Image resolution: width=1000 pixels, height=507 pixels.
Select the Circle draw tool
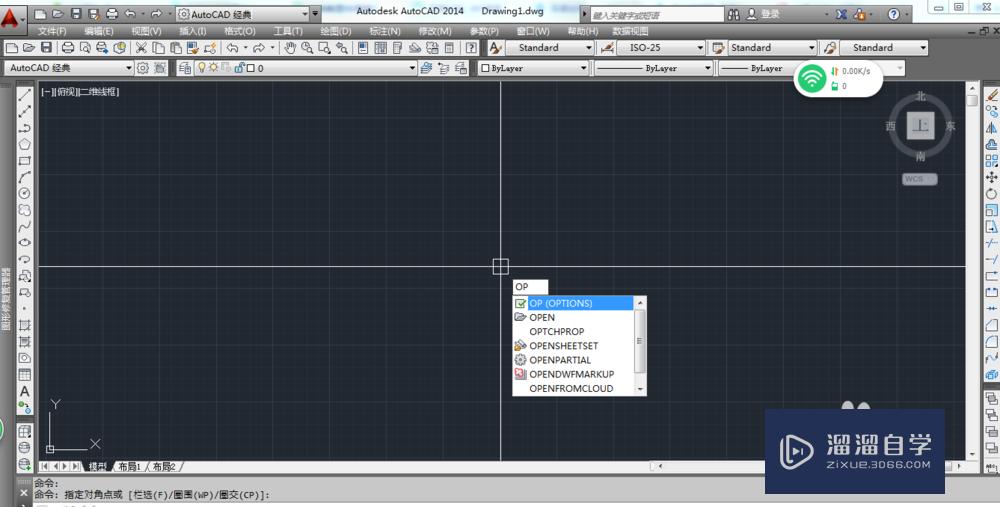24,193
